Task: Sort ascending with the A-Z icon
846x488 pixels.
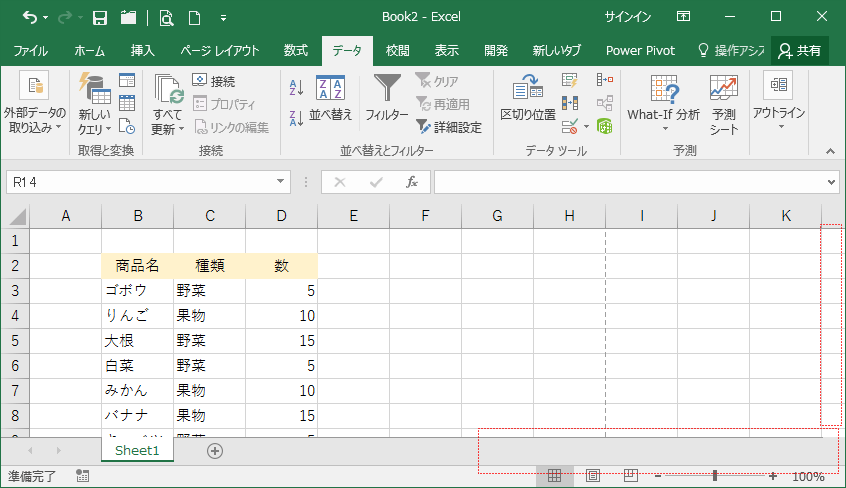Action: (296, 88)
